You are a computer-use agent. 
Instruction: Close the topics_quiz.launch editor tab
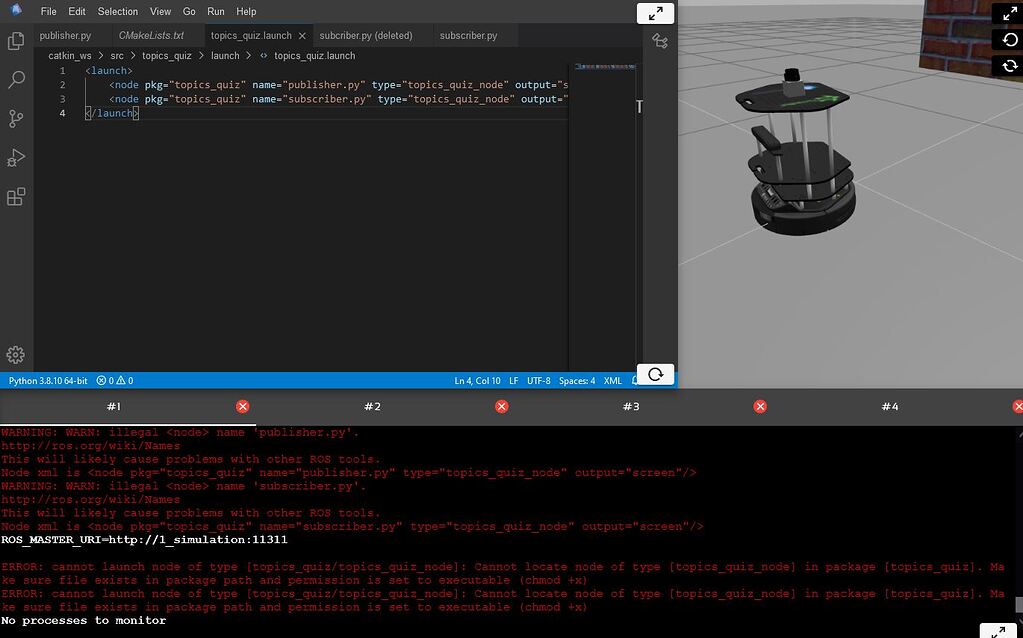coord(303,36)
